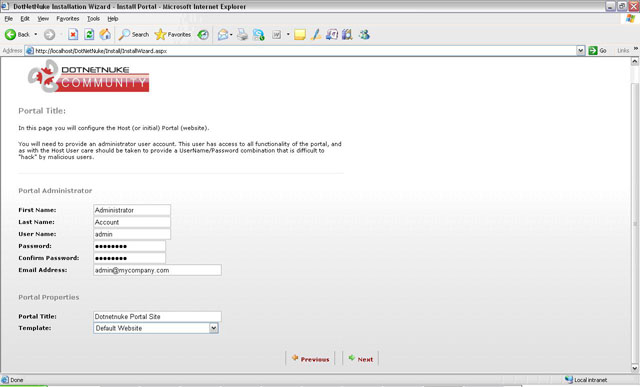Open the Tools menu
640x387 pixels.
93,19
